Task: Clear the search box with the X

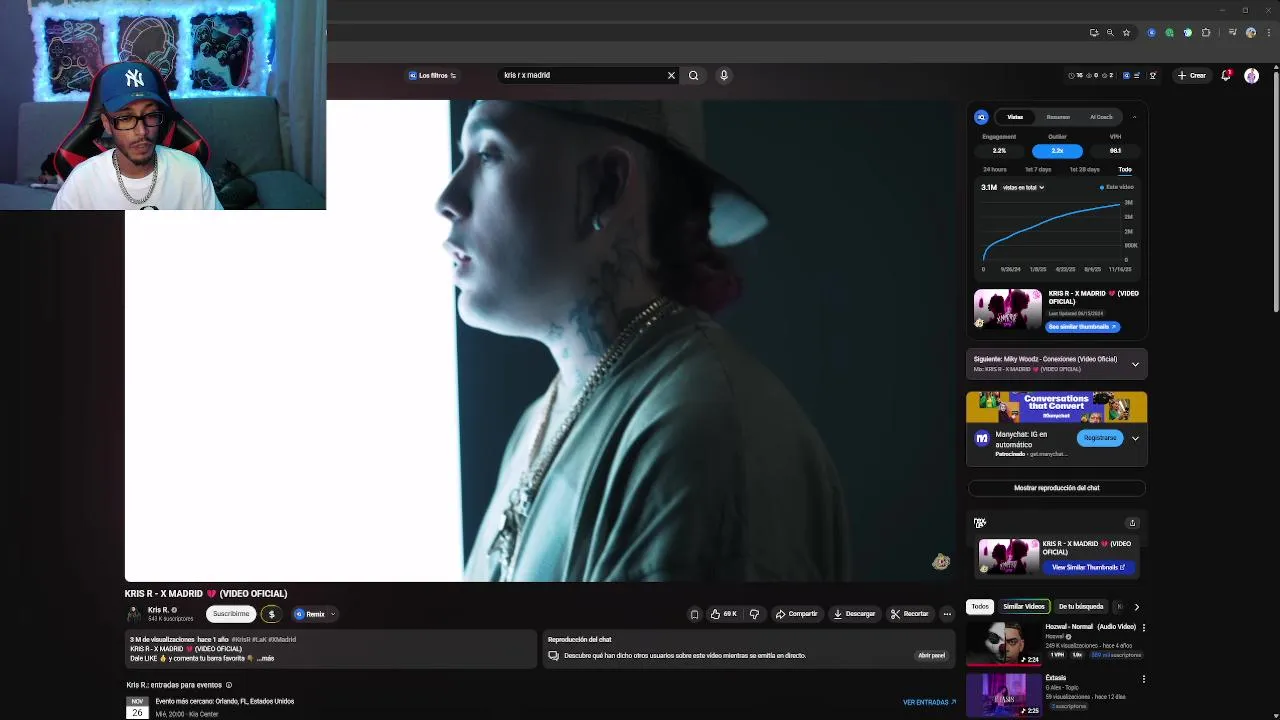Action: [671, 75]
